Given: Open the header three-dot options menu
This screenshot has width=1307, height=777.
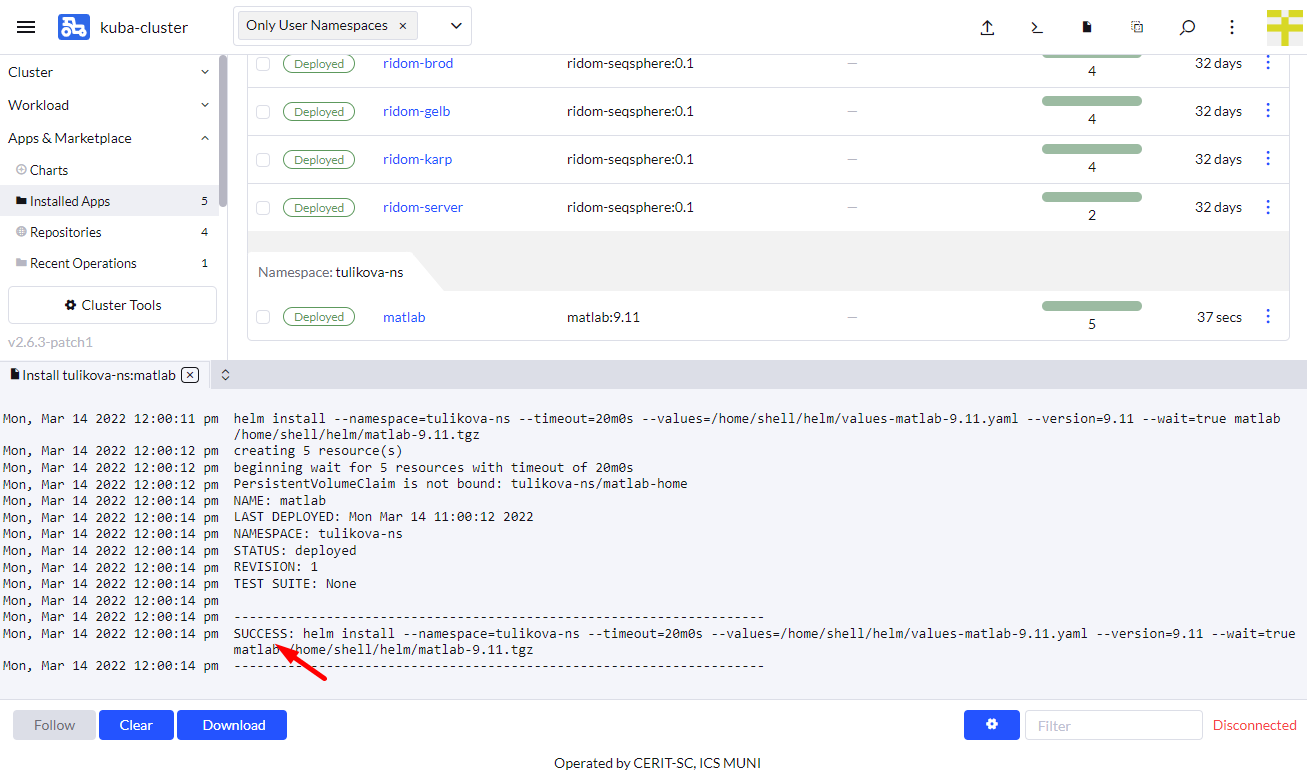Looking at the screenshot, I should (x=1232, y=27).
